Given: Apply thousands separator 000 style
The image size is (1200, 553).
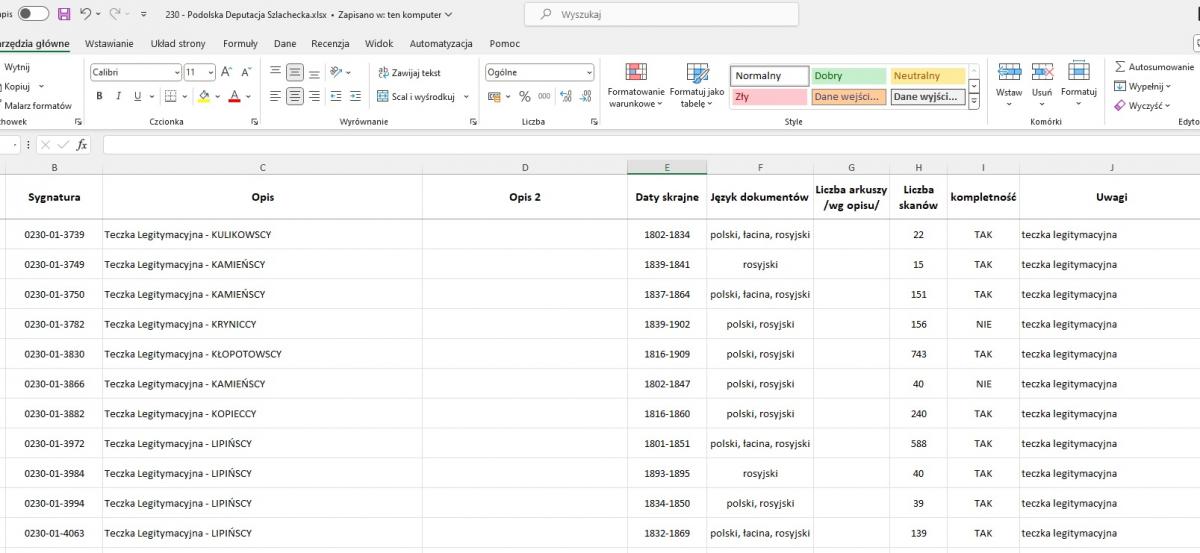Looking at the screenshot, I should tap(544, 97).
